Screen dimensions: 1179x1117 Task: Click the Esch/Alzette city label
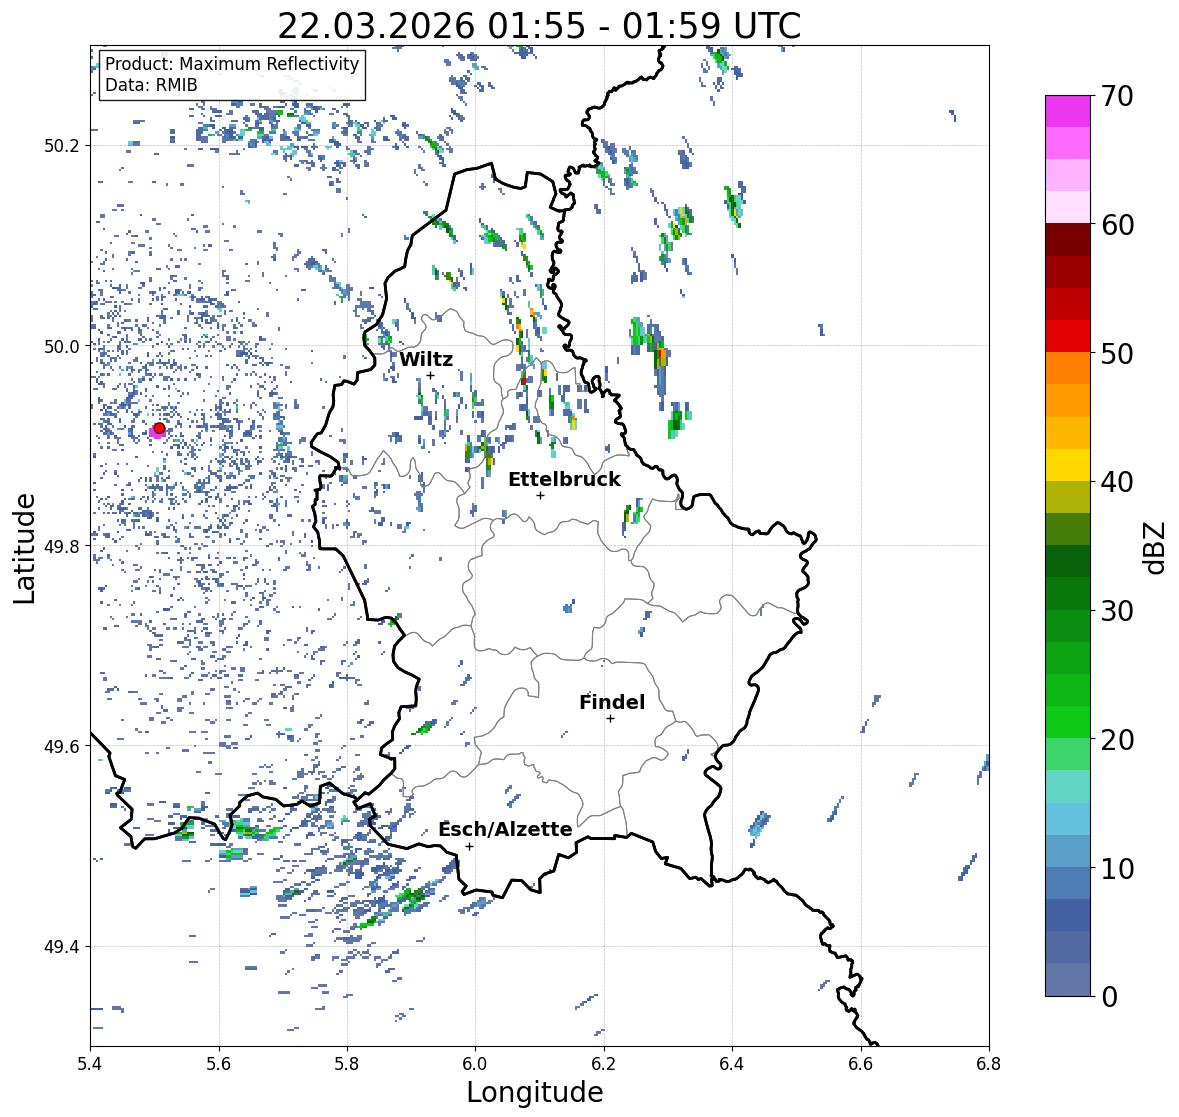pos(505,829)
